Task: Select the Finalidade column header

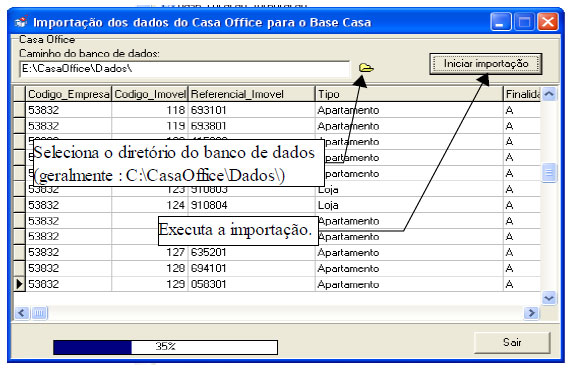Action: coord(522,94)
